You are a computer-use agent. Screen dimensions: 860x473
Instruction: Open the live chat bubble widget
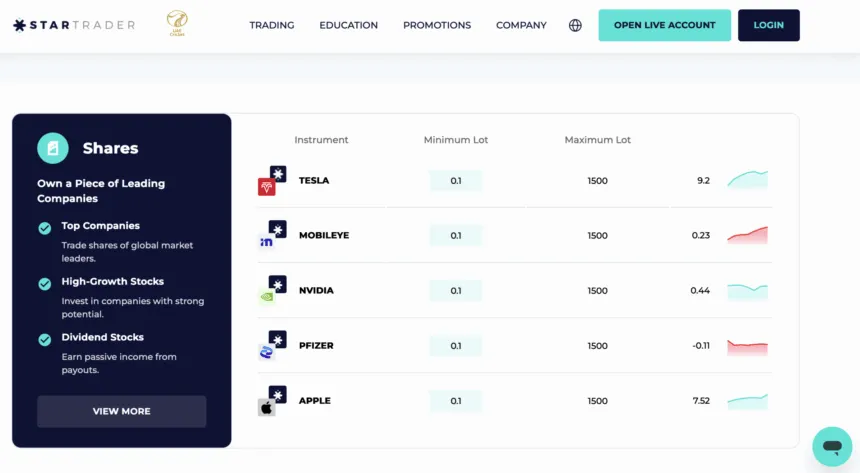click(831, 445)
